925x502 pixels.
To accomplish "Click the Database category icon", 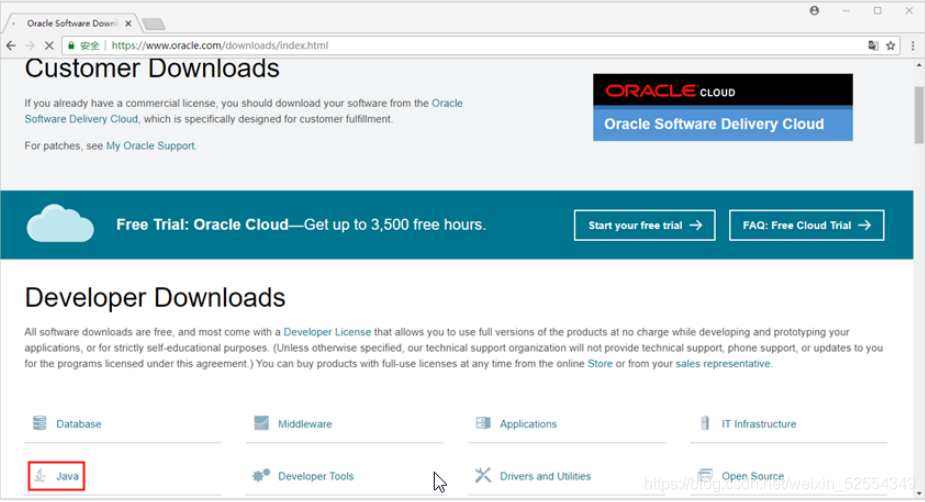I will (40, 424).
